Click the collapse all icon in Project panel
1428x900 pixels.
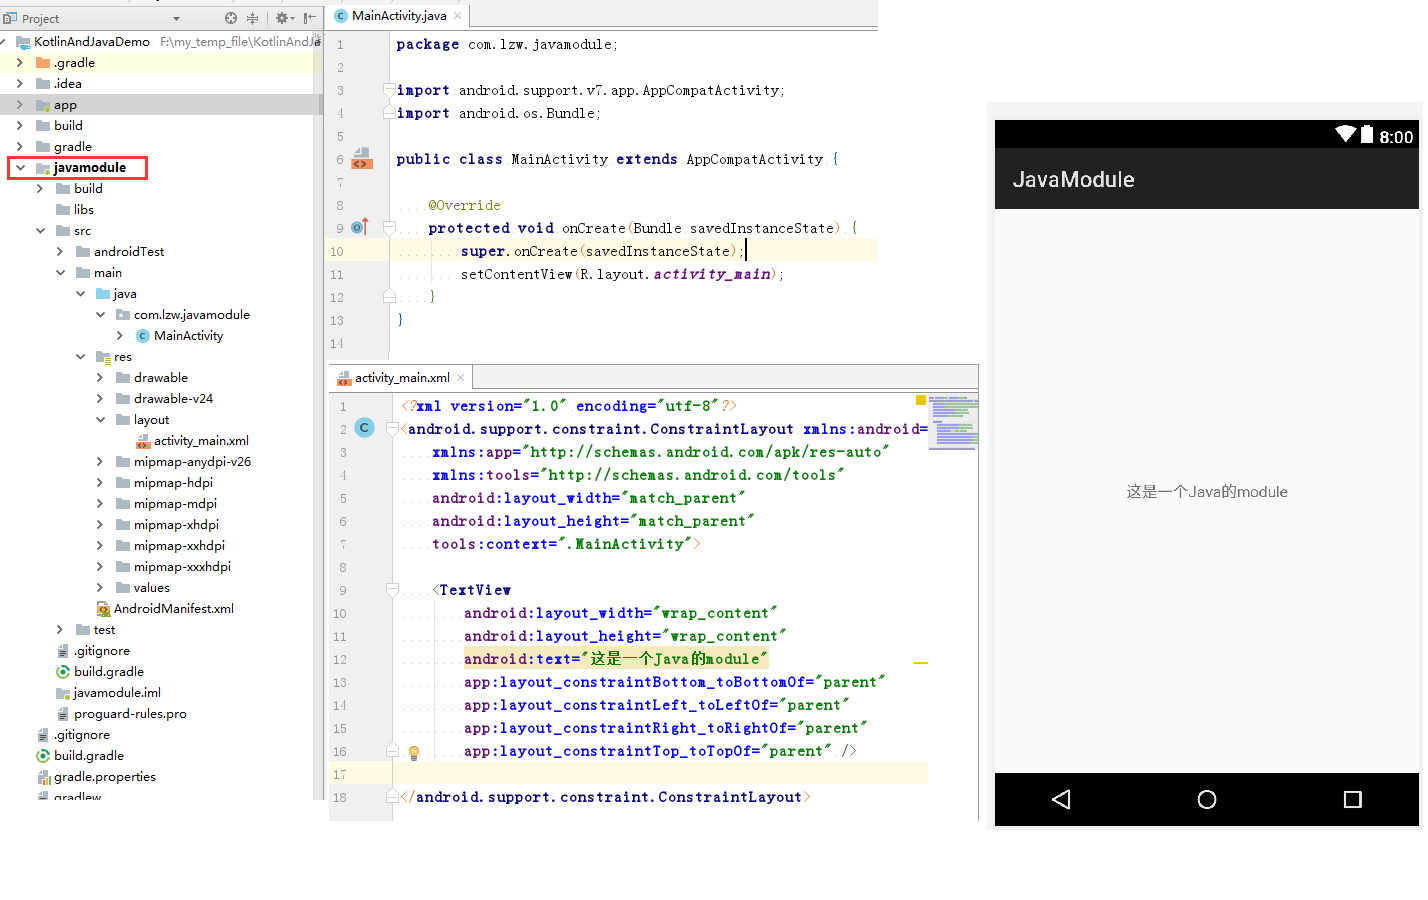(253, 18)
